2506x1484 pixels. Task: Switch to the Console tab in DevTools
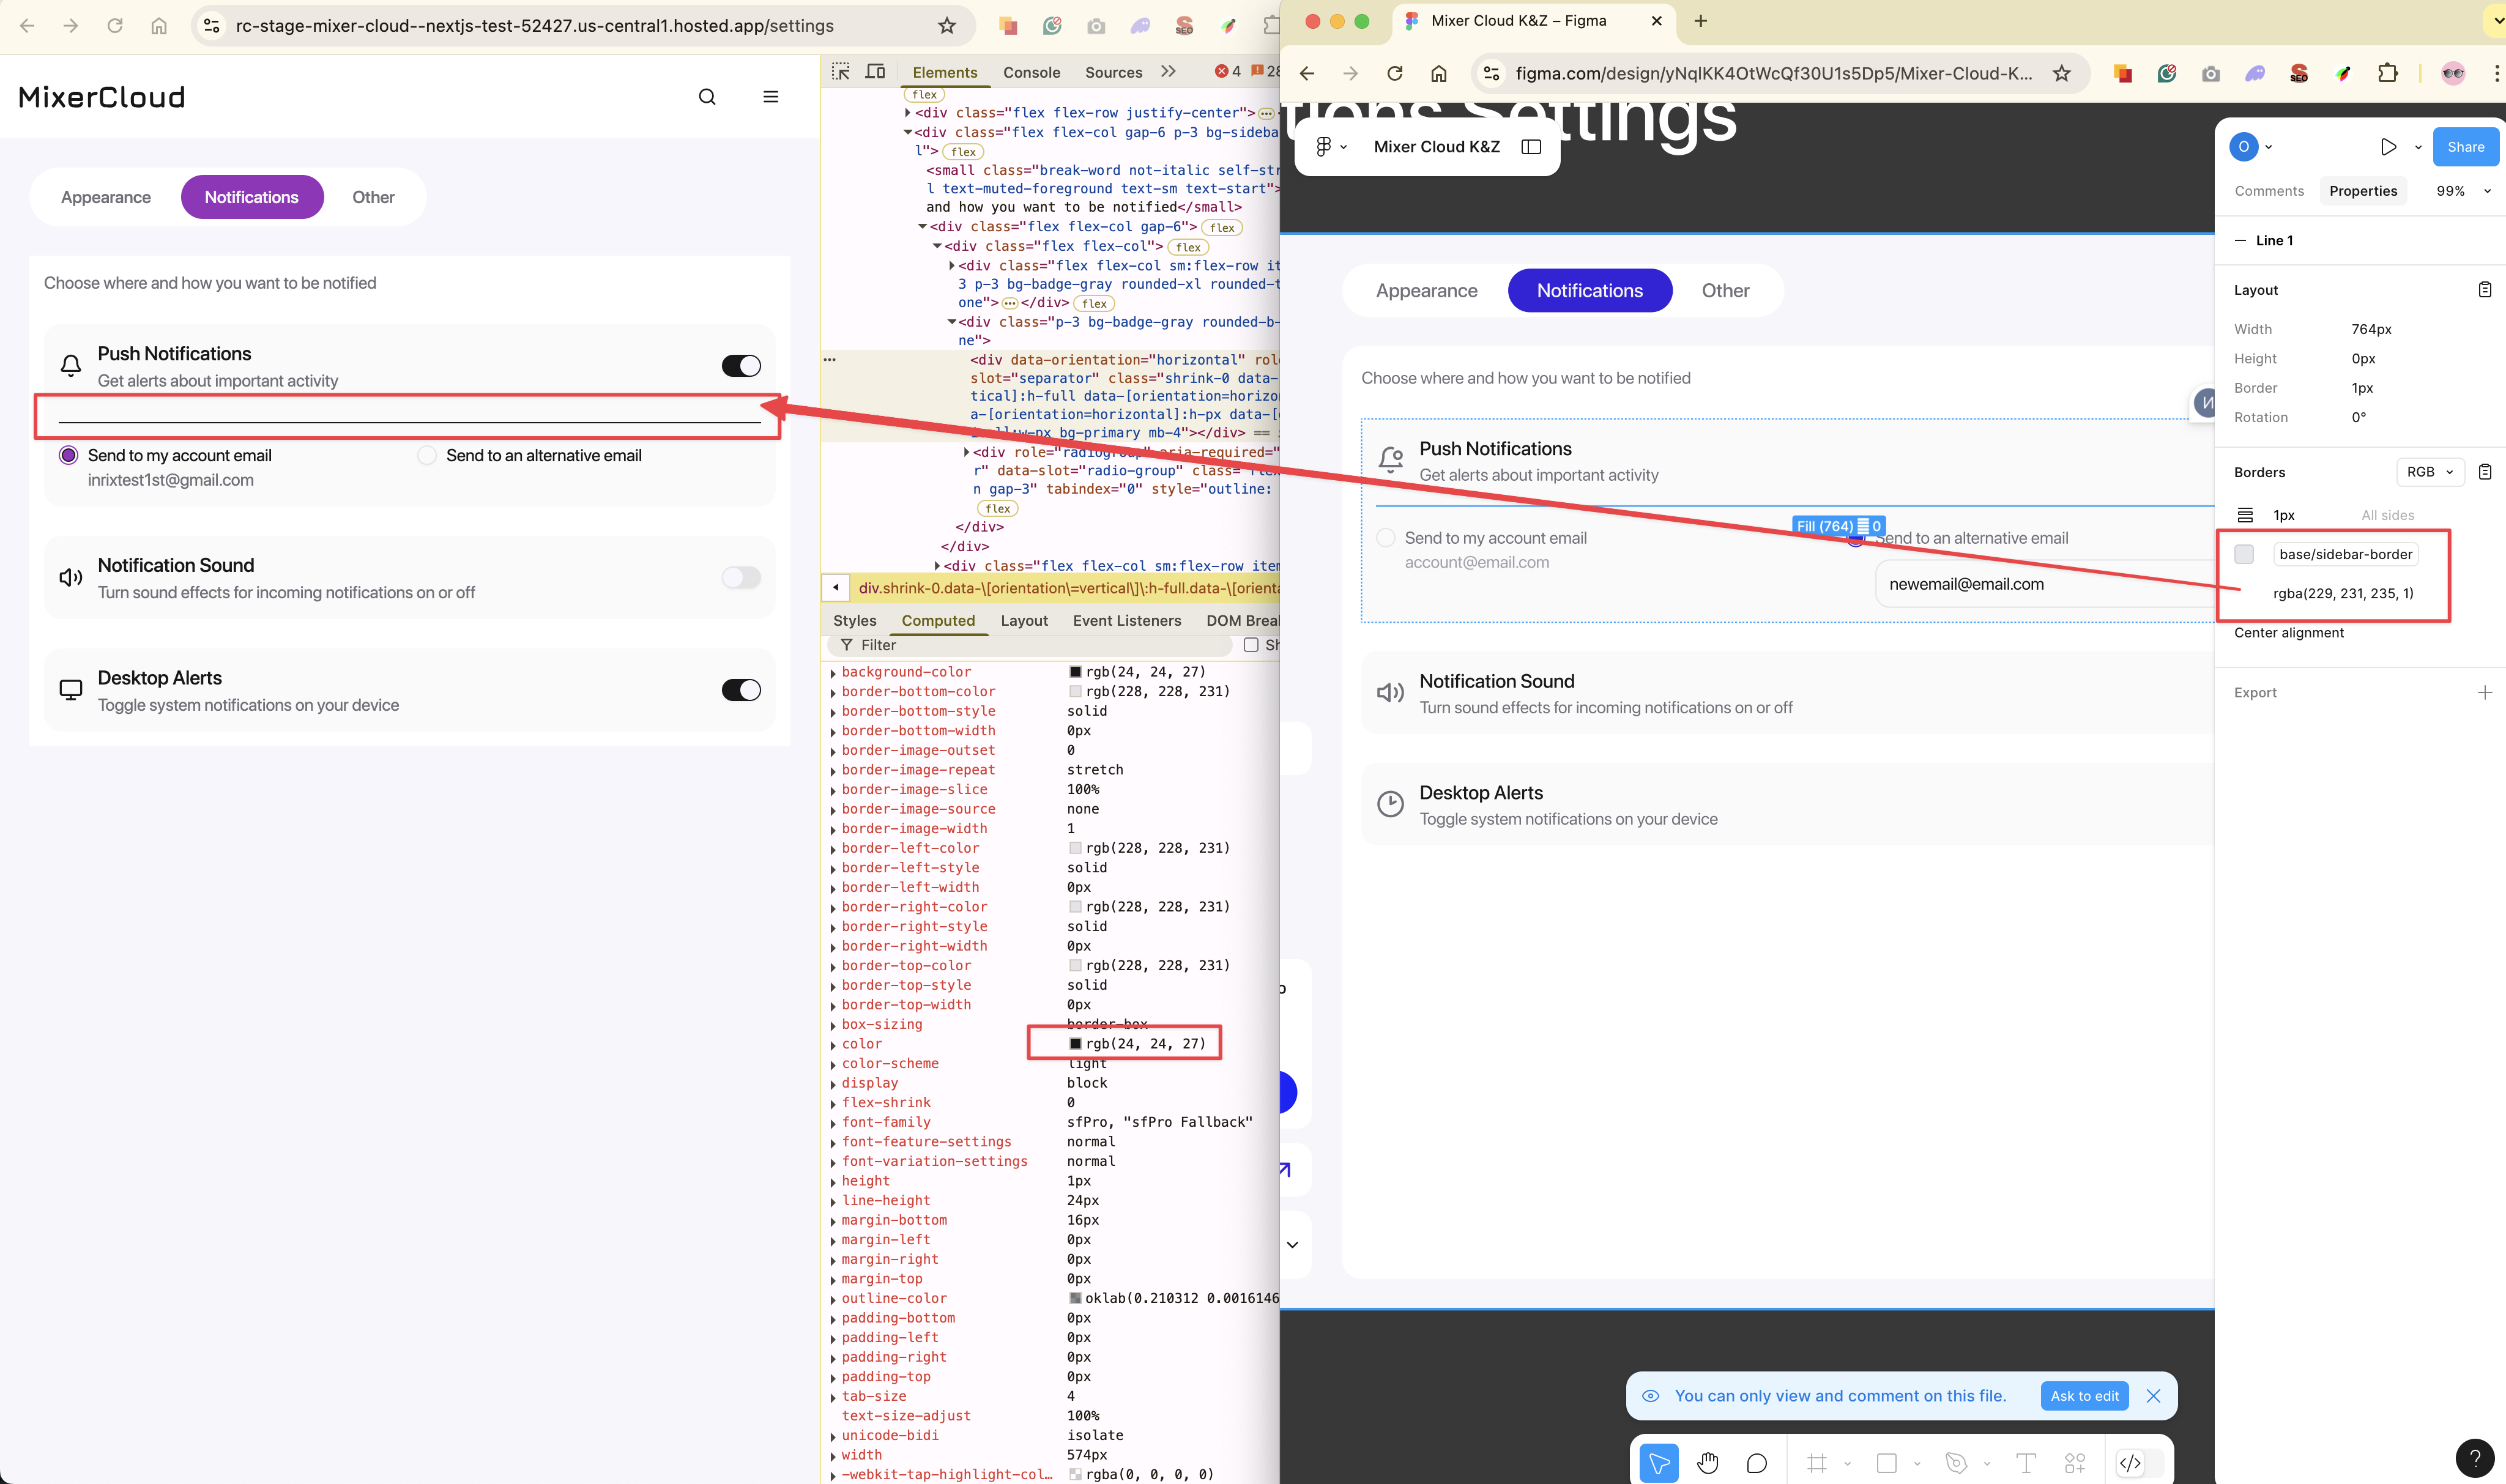(x=1031, y=72)
